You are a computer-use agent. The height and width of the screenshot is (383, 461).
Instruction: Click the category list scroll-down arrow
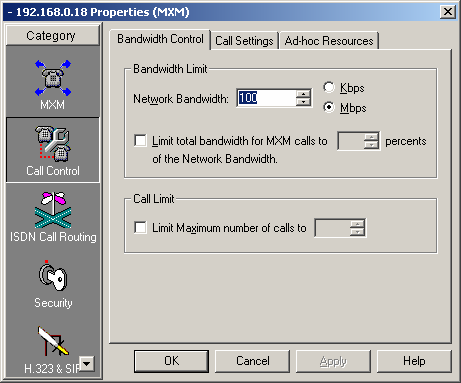(87, 363)
